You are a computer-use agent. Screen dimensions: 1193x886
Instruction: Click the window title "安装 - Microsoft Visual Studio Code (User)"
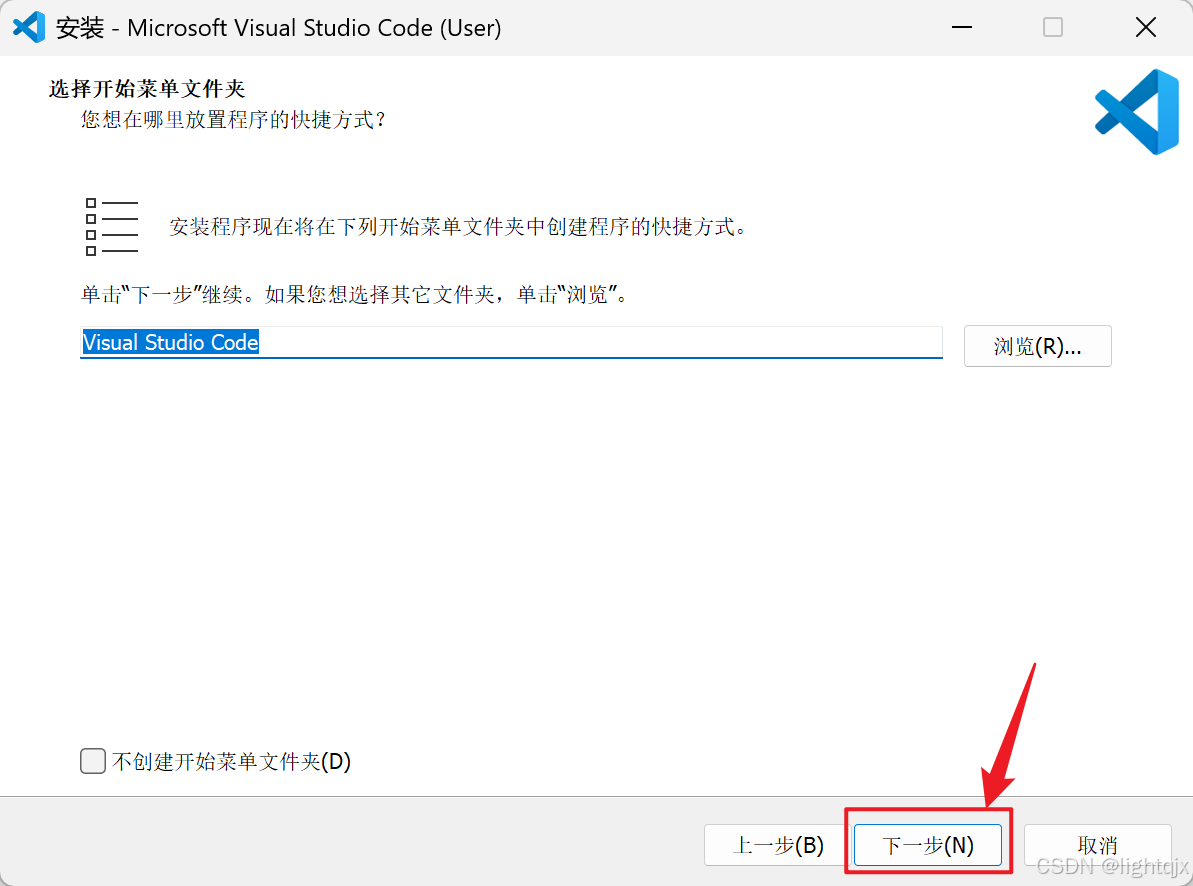click(278, 28)
